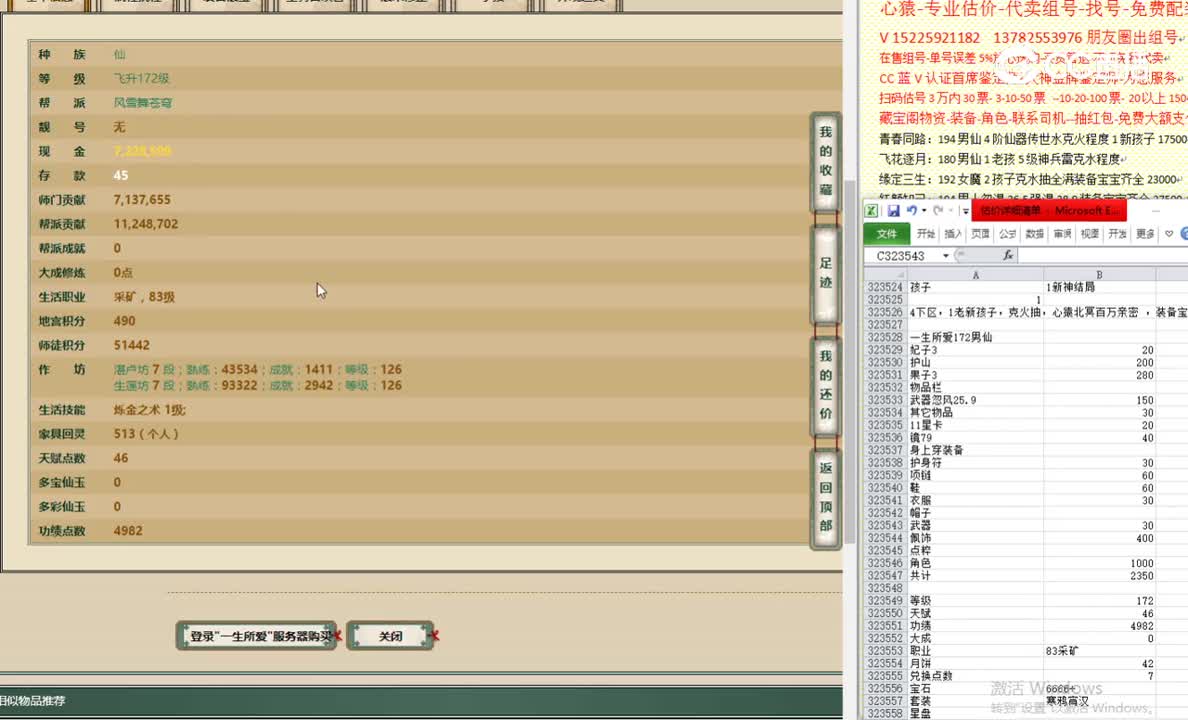
Task: Click the 登录"一生所爱"服务器购买 button
Action: (x=256, y=634)
